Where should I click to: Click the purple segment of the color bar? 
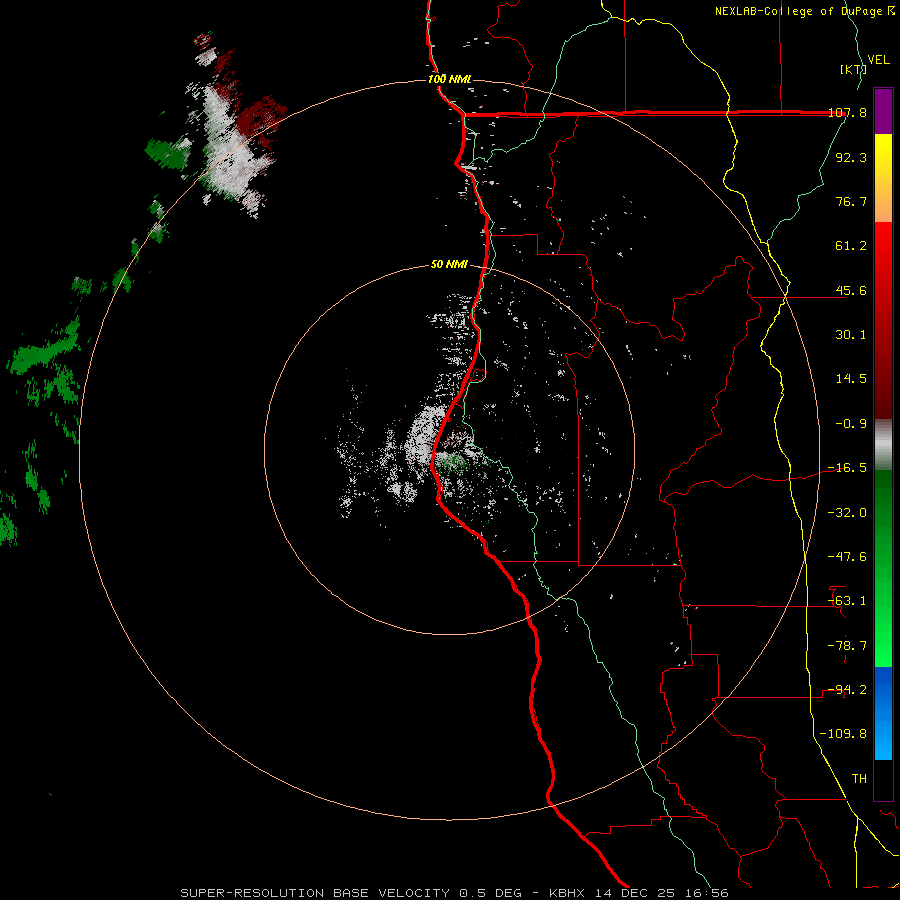pyautogui.click(x=883, y=111)
